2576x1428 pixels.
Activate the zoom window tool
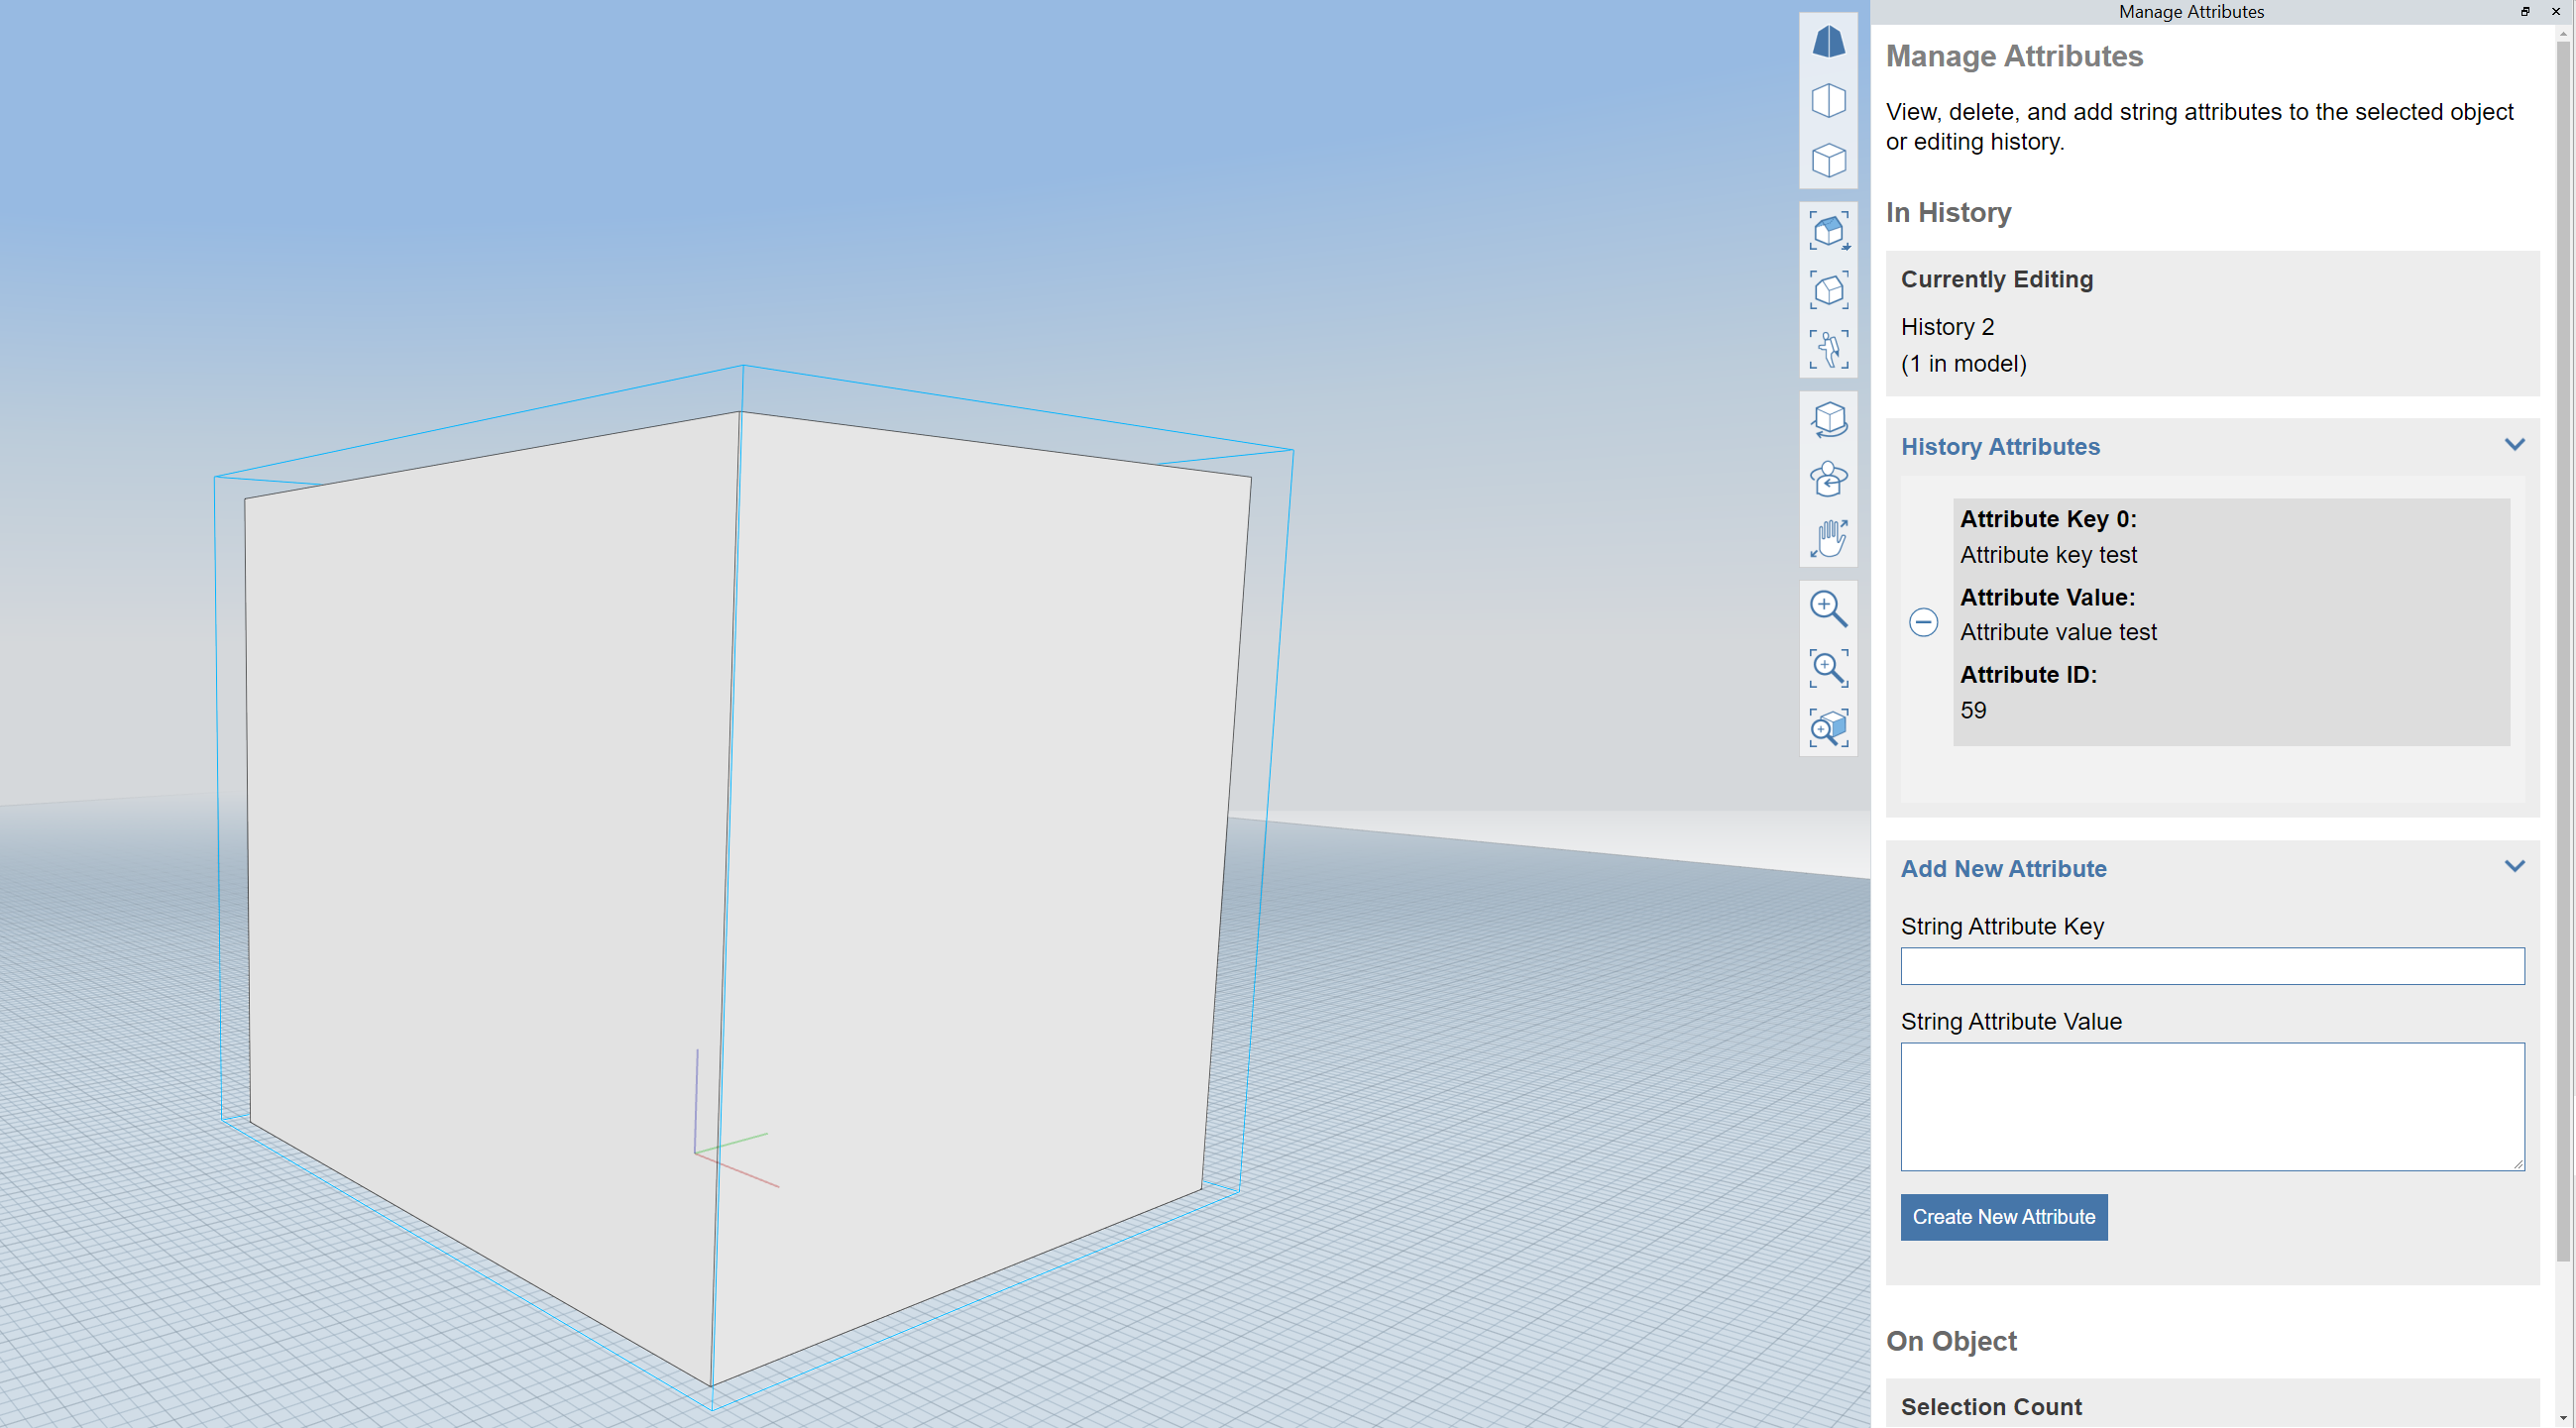pyautogui.click(x=1828, y=668)
